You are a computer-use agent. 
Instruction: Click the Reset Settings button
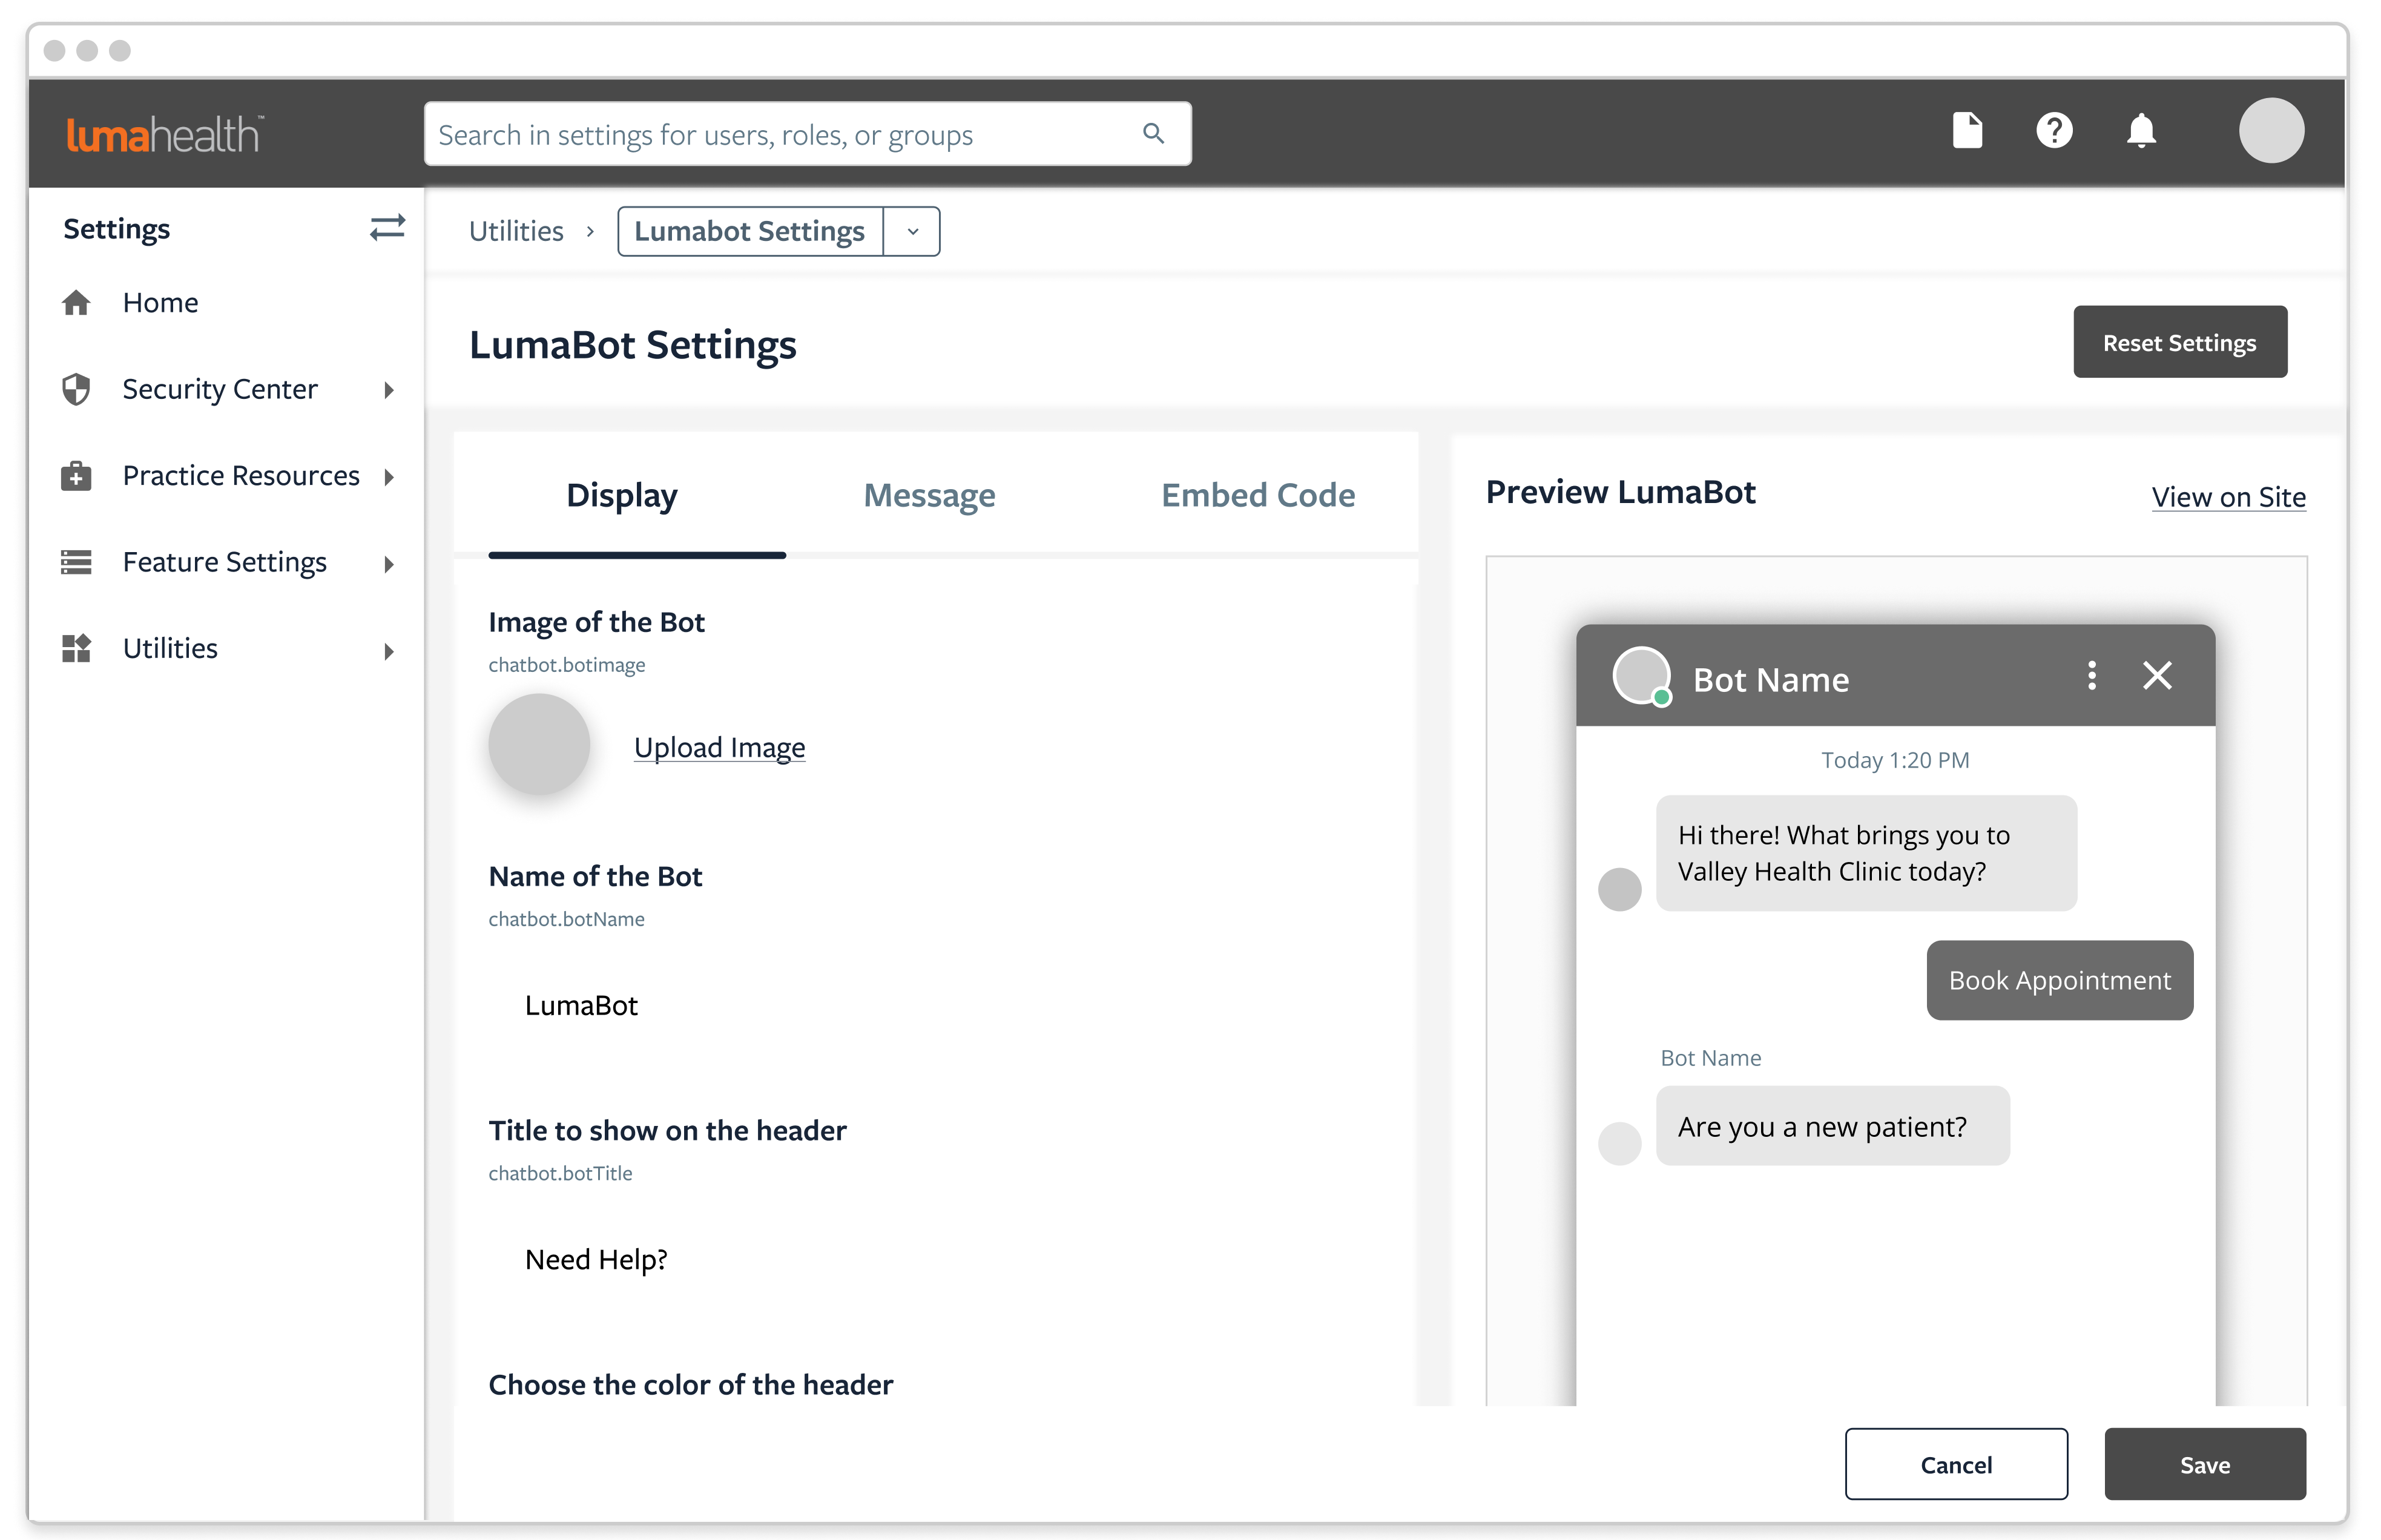point(2179,343)
